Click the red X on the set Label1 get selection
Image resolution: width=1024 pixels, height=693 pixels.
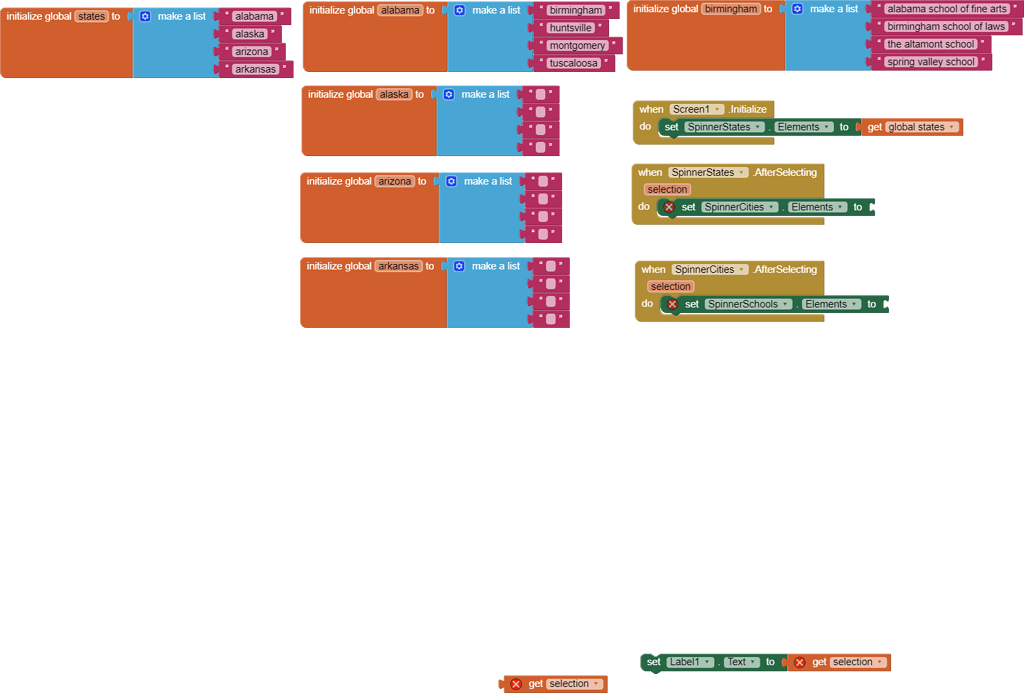[798, 662]
